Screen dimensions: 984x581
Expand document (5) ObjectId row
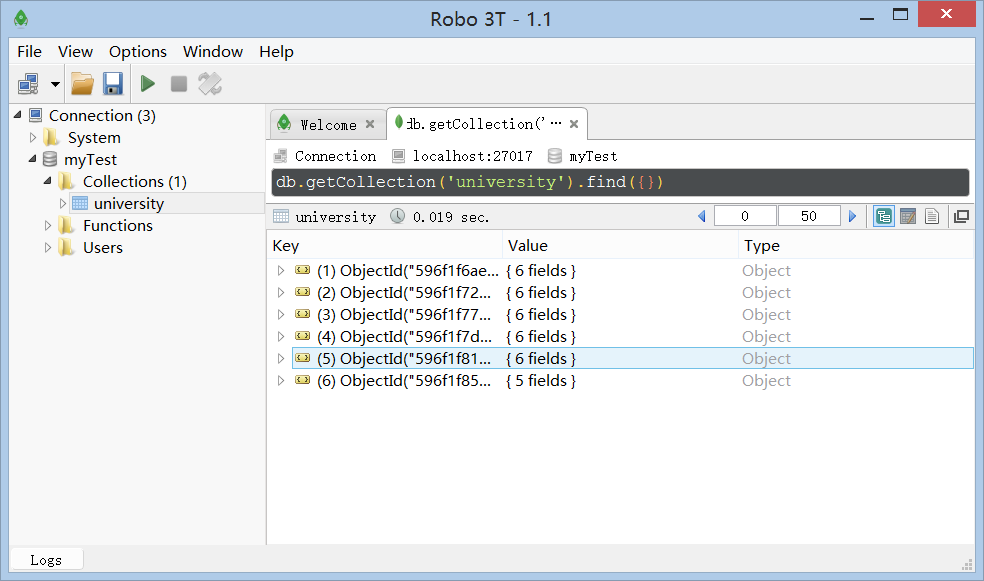coord(281,358)
